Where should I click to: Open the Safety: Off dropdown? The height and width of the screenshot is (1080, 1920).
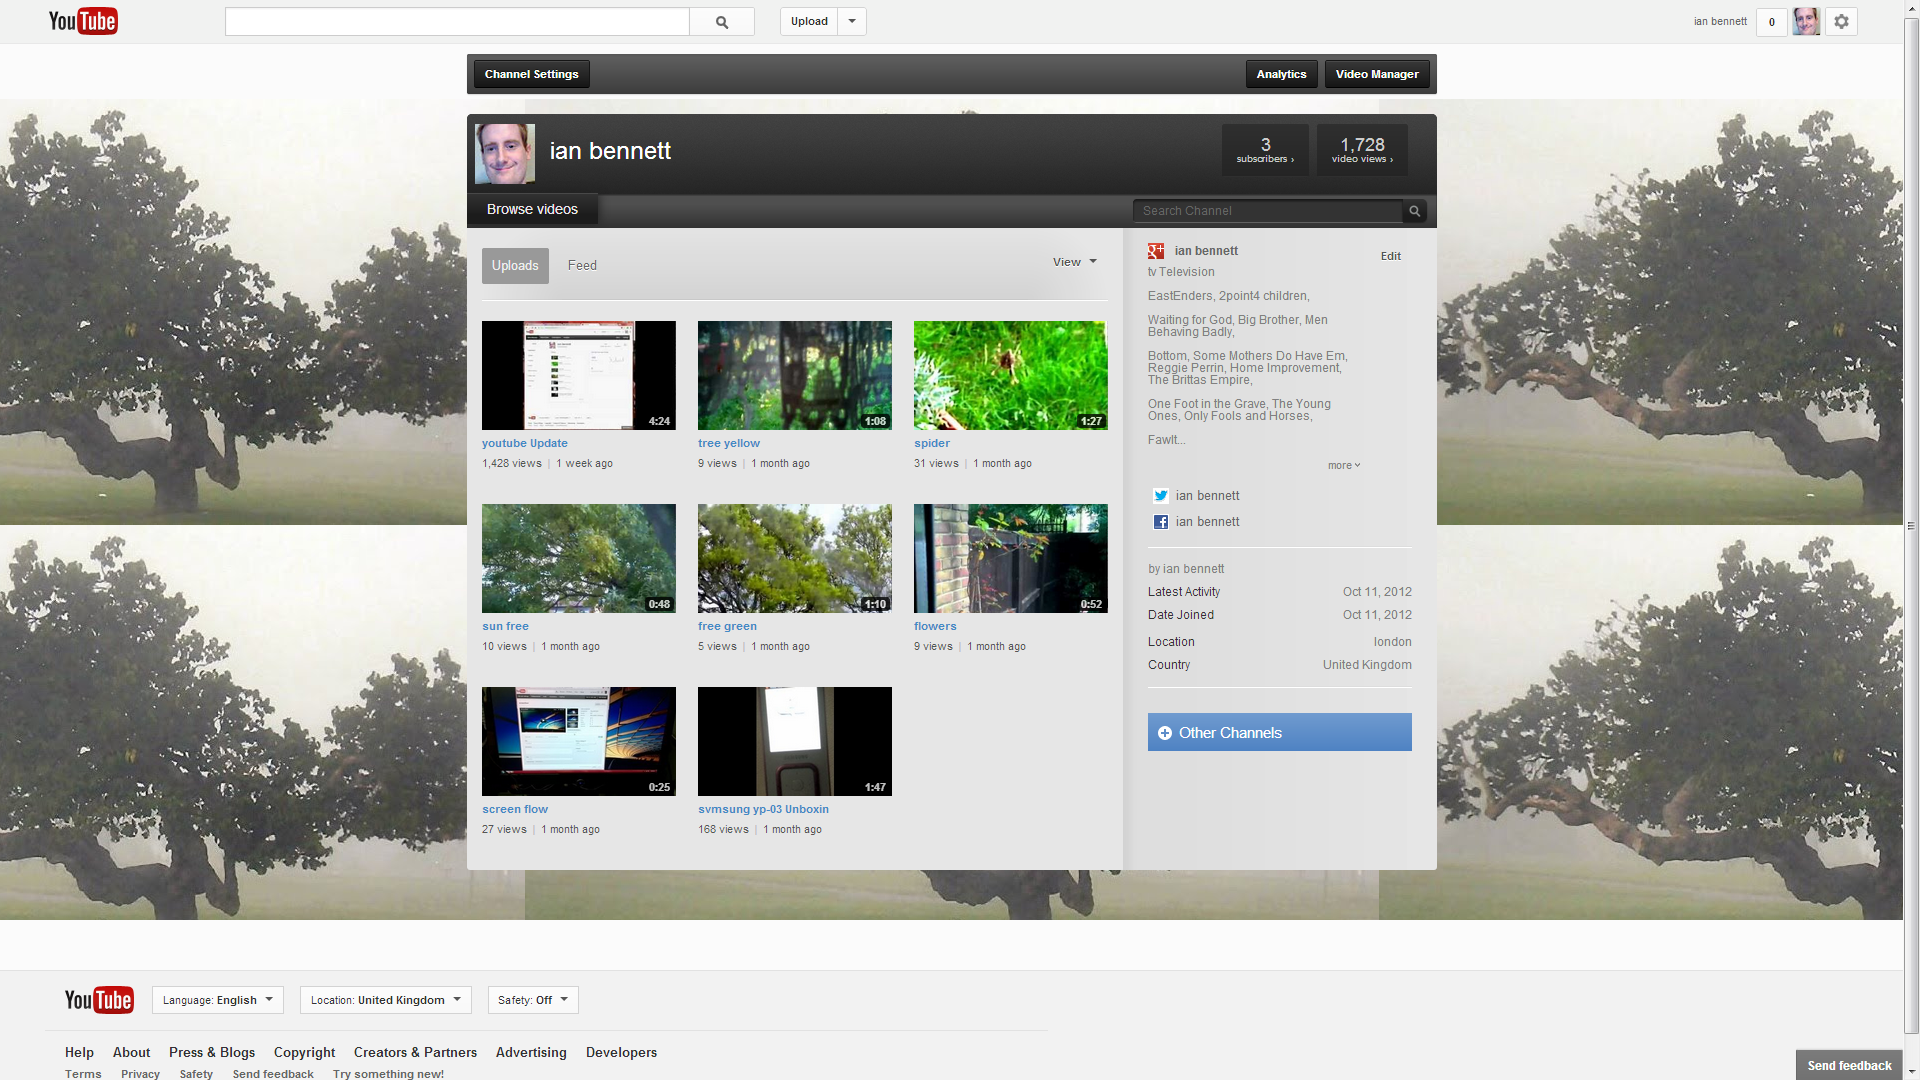(x=533, y=1000)
